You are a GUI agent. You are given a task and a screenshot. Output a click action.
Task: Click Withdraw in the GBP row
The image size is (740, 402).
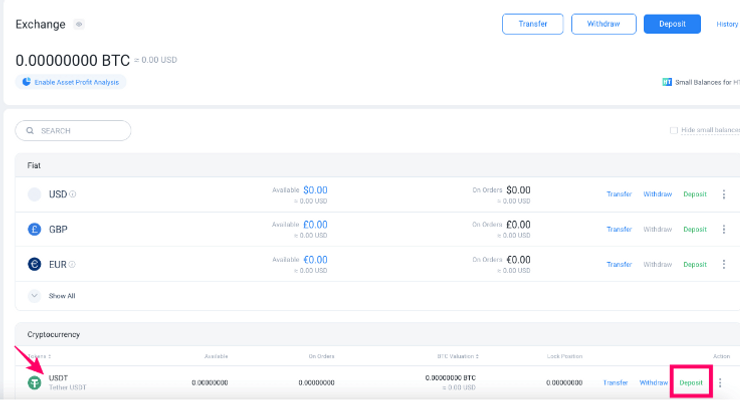tap(657, 229)
